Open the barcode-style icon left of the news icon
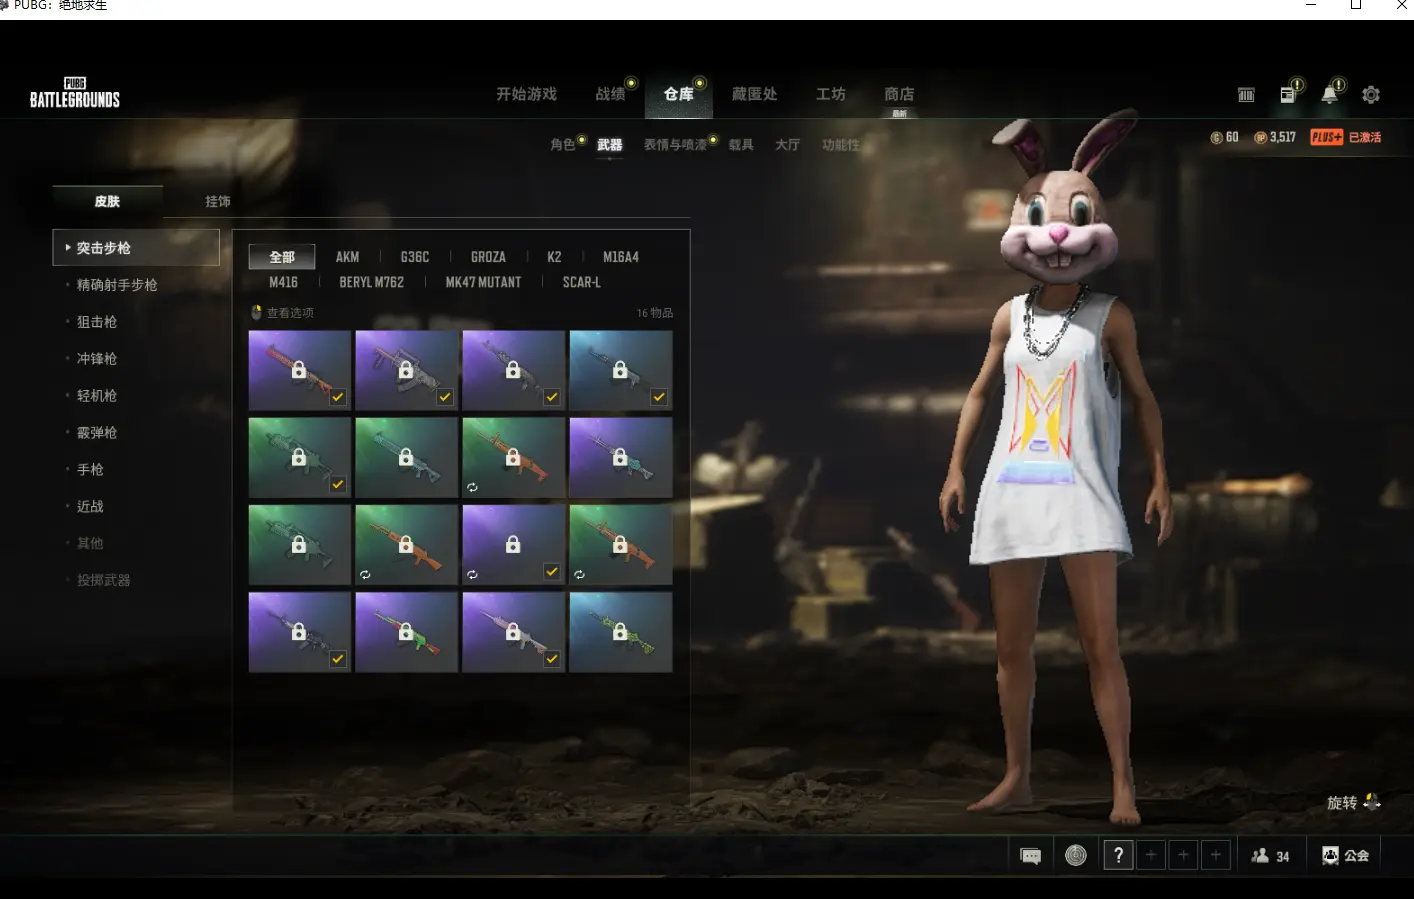The width and height of the screenshot is (1414, 899). tap(1246, 95)
